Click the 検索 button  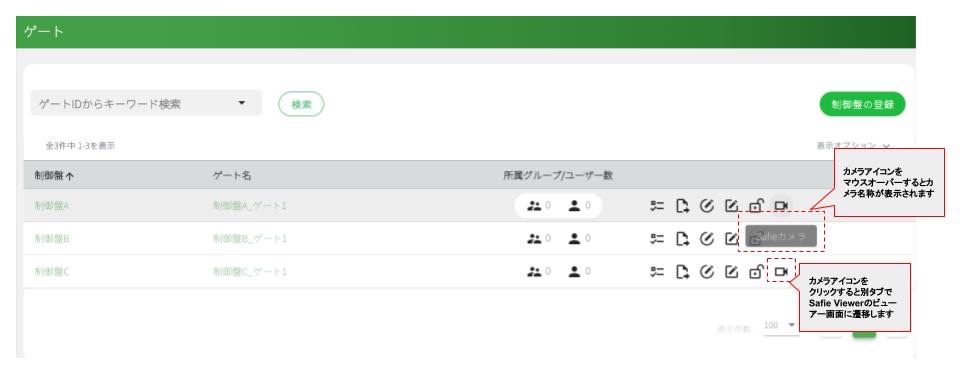[301, 104]
